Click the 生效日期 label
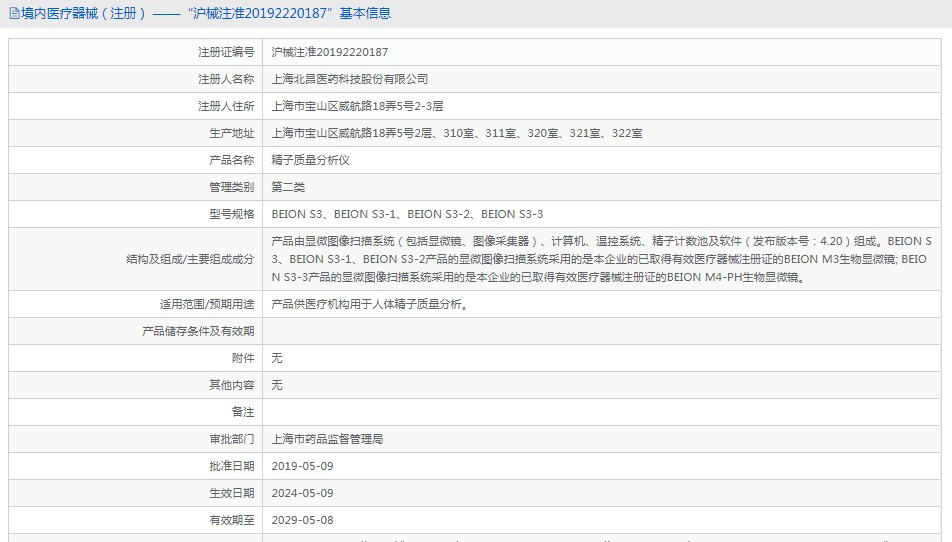The image size is (952, 542). [231, 493]
